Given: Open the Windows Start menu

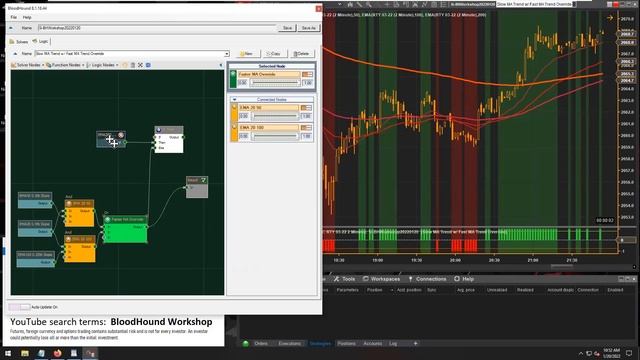Looking at the screenshot, I should pos(8,353).
